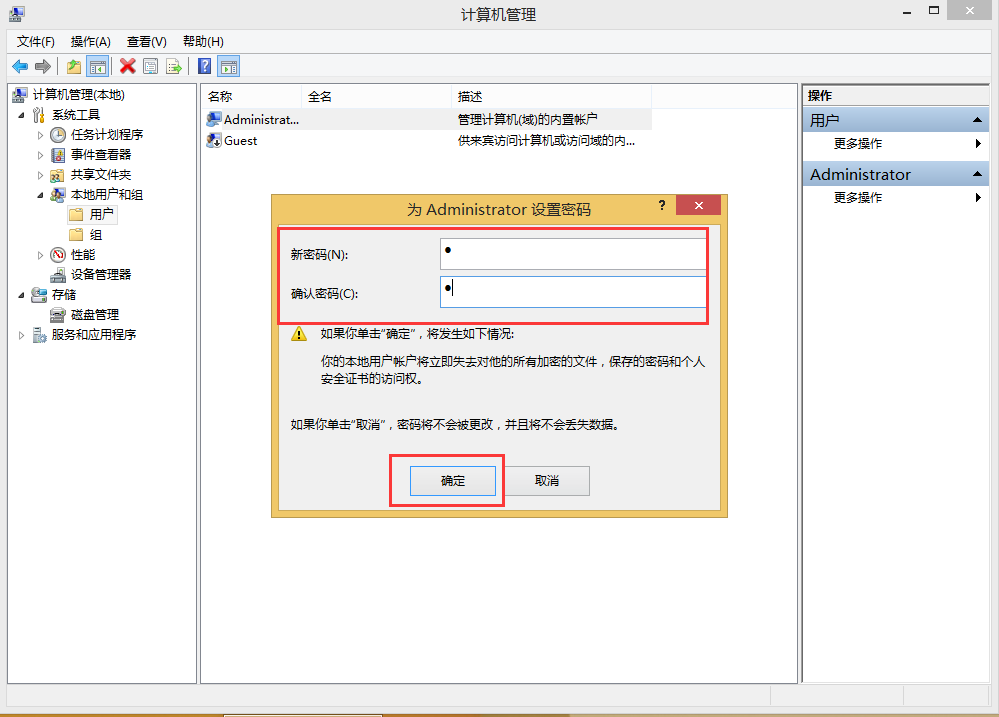The height and width of the screenshot is (717, 999).
Task: Click the red Delete X toolbar icon
Action: [x=127, y=66]
